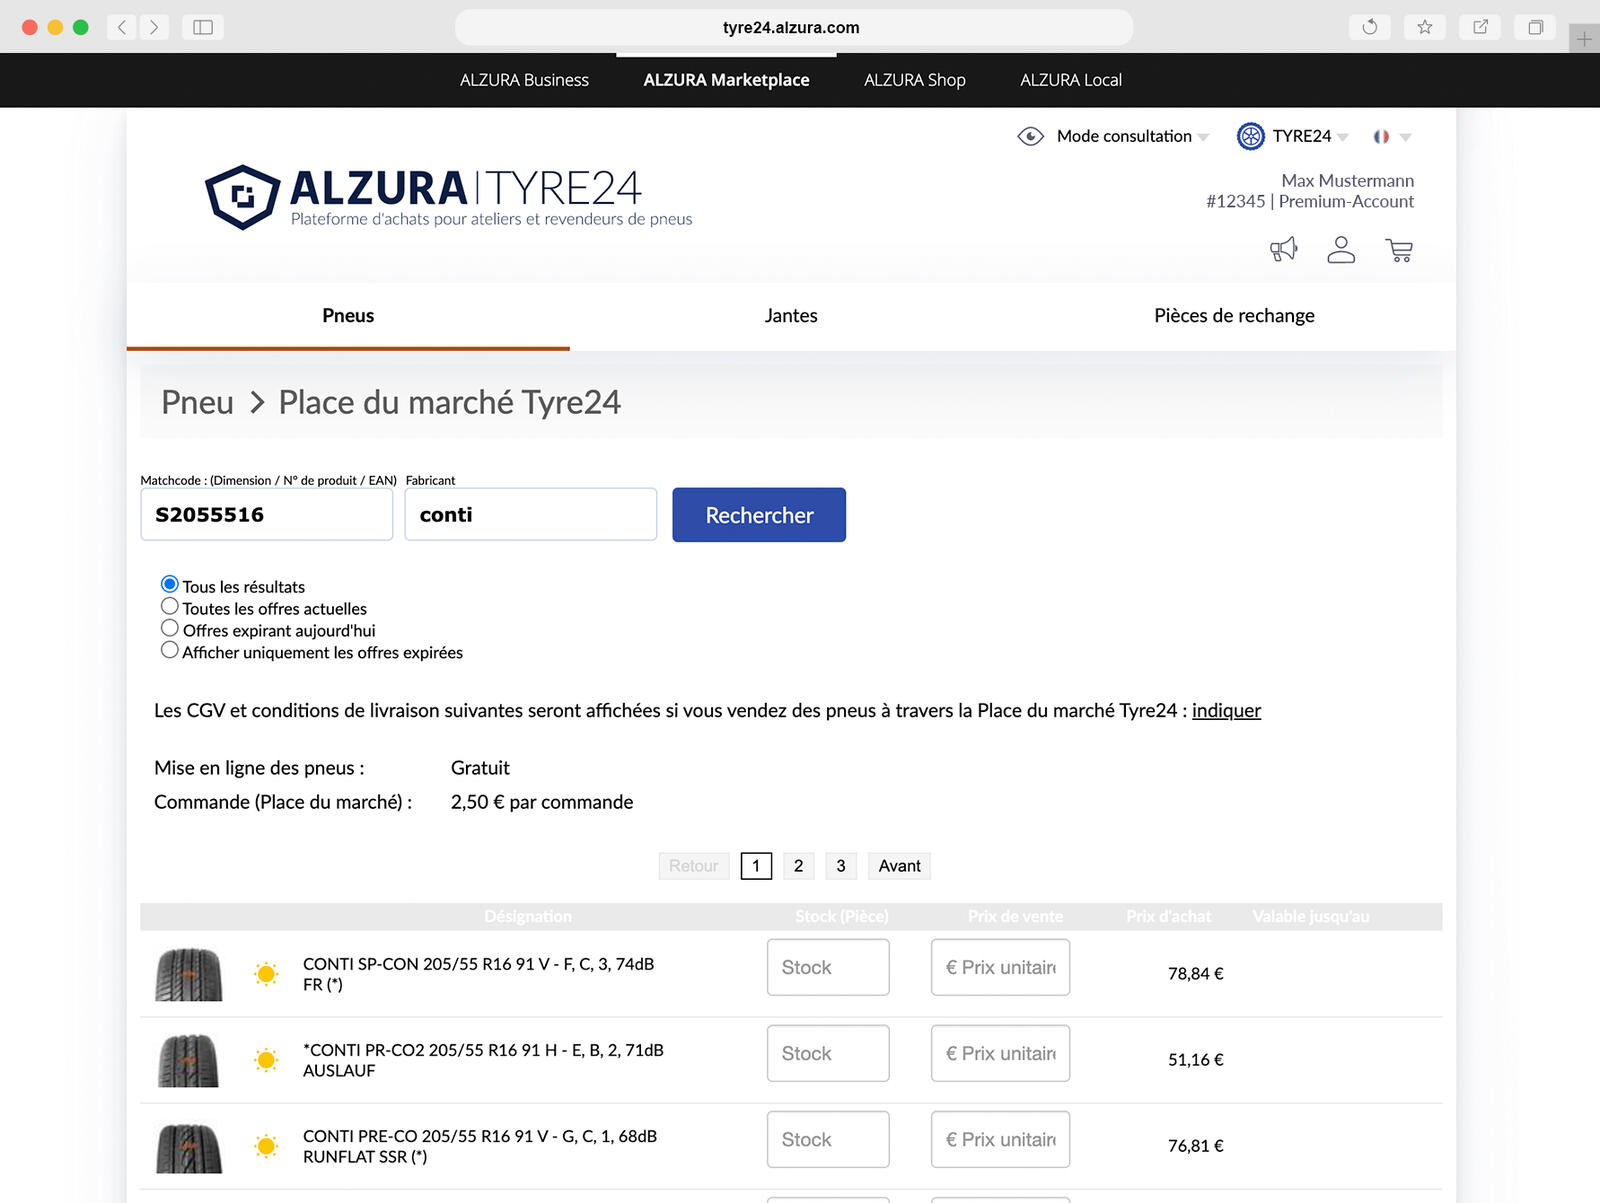This screenshot has width=1600, height=1203.
Task: Select Afficher uniquement les offres expirées
Action: tap(170, 650)
